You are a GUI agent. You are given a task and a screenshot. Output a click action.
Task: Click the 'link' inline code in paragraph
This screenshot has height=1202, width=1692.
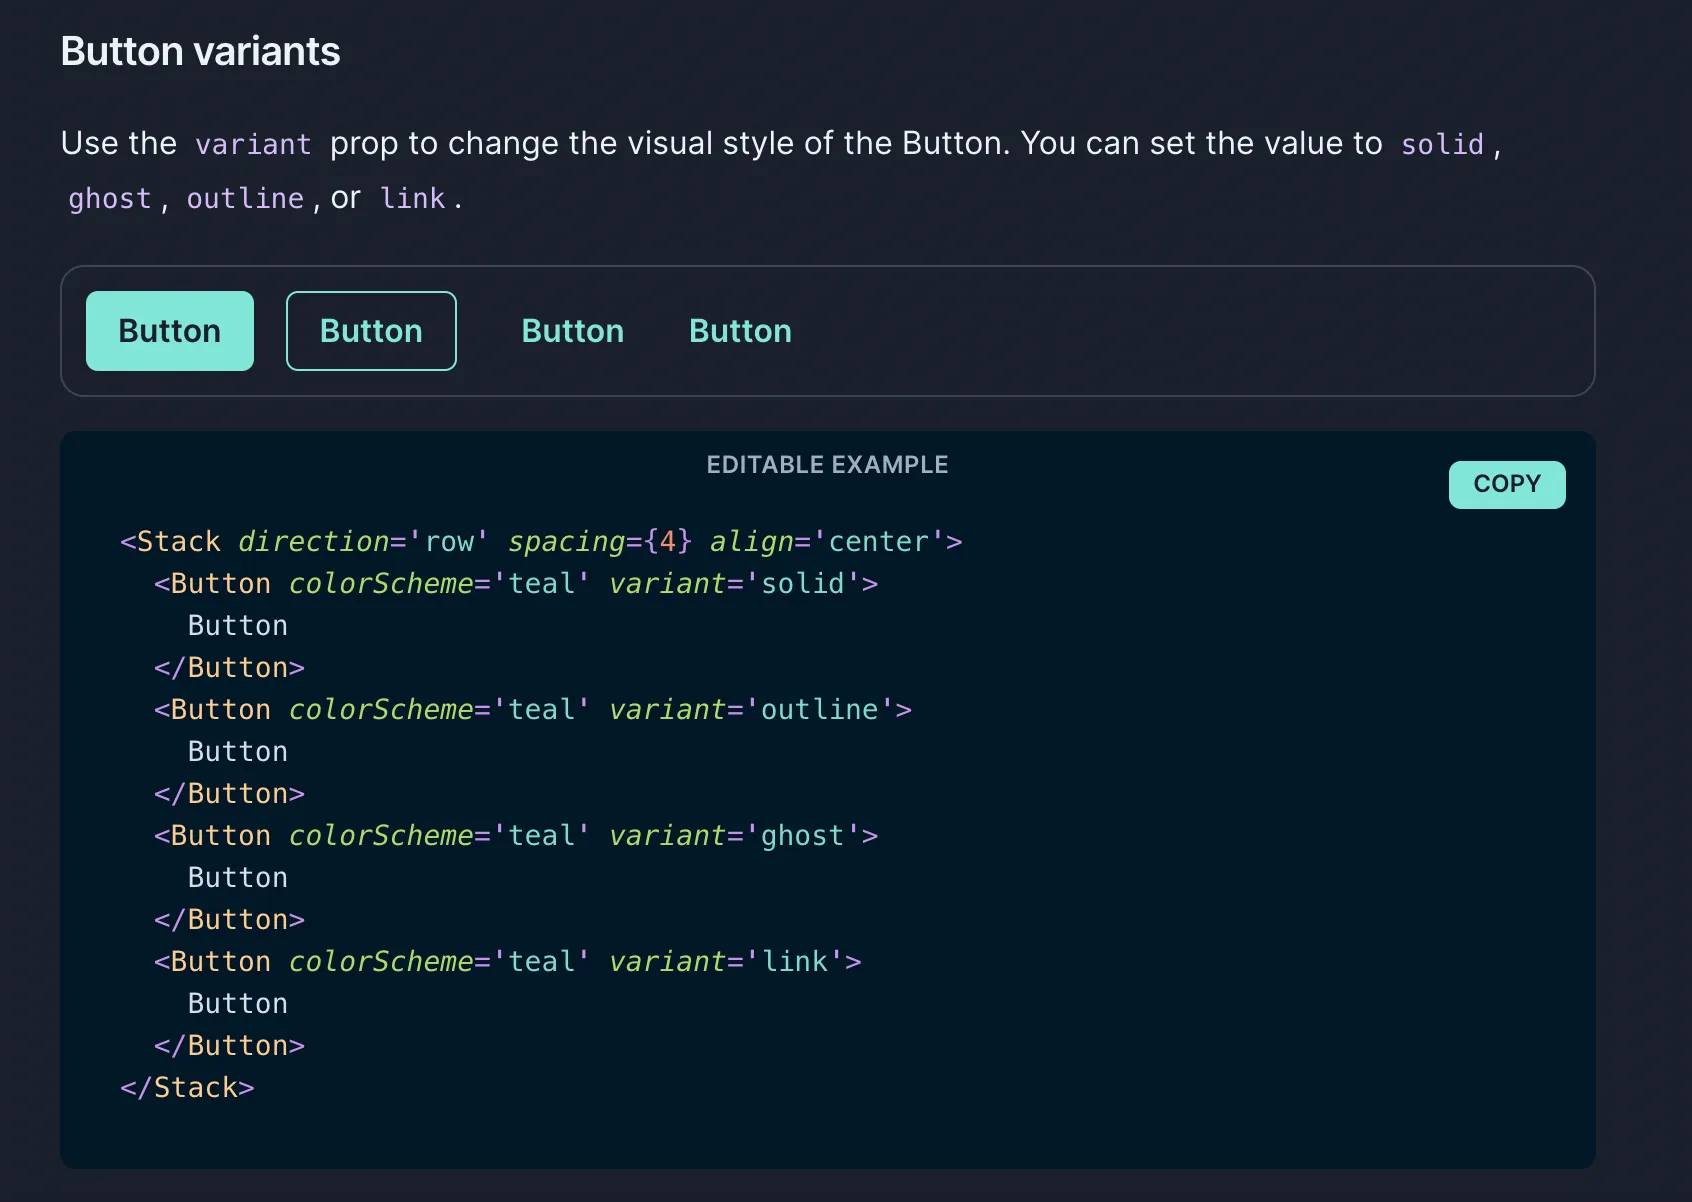click(413, 198)
